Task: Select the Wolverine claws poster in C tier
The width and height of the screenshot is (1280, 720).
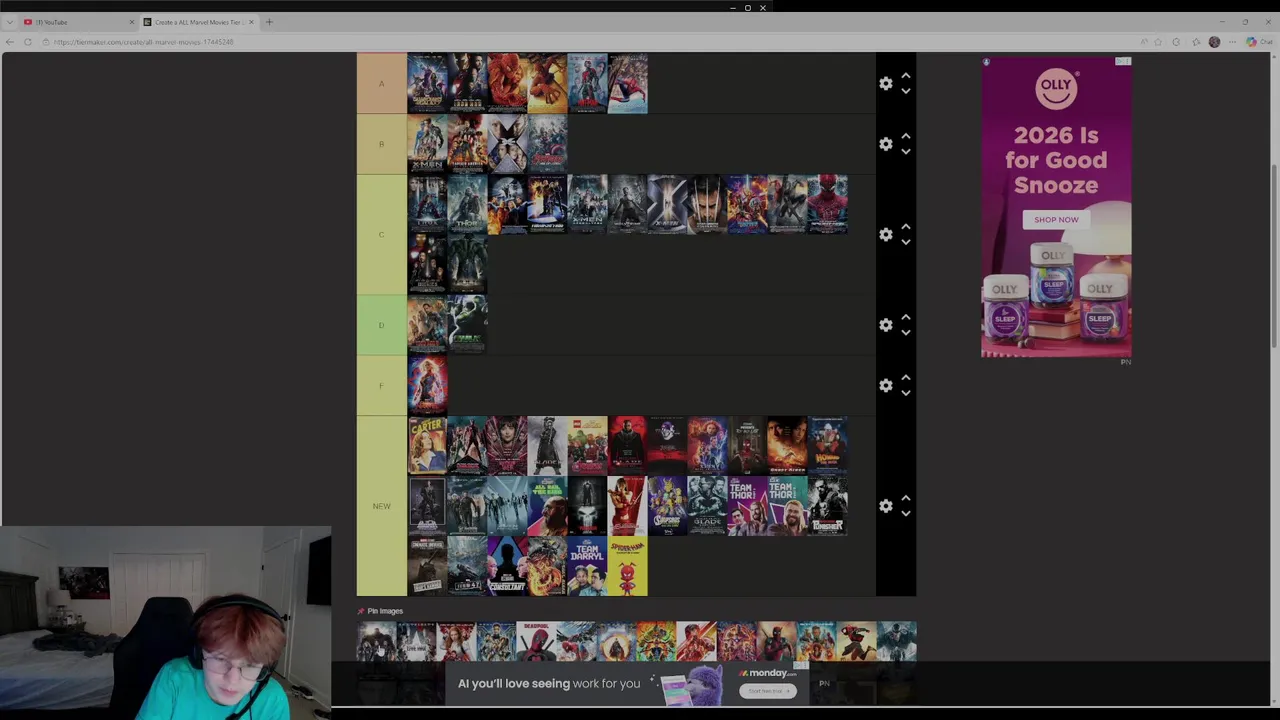Action: 707,204
